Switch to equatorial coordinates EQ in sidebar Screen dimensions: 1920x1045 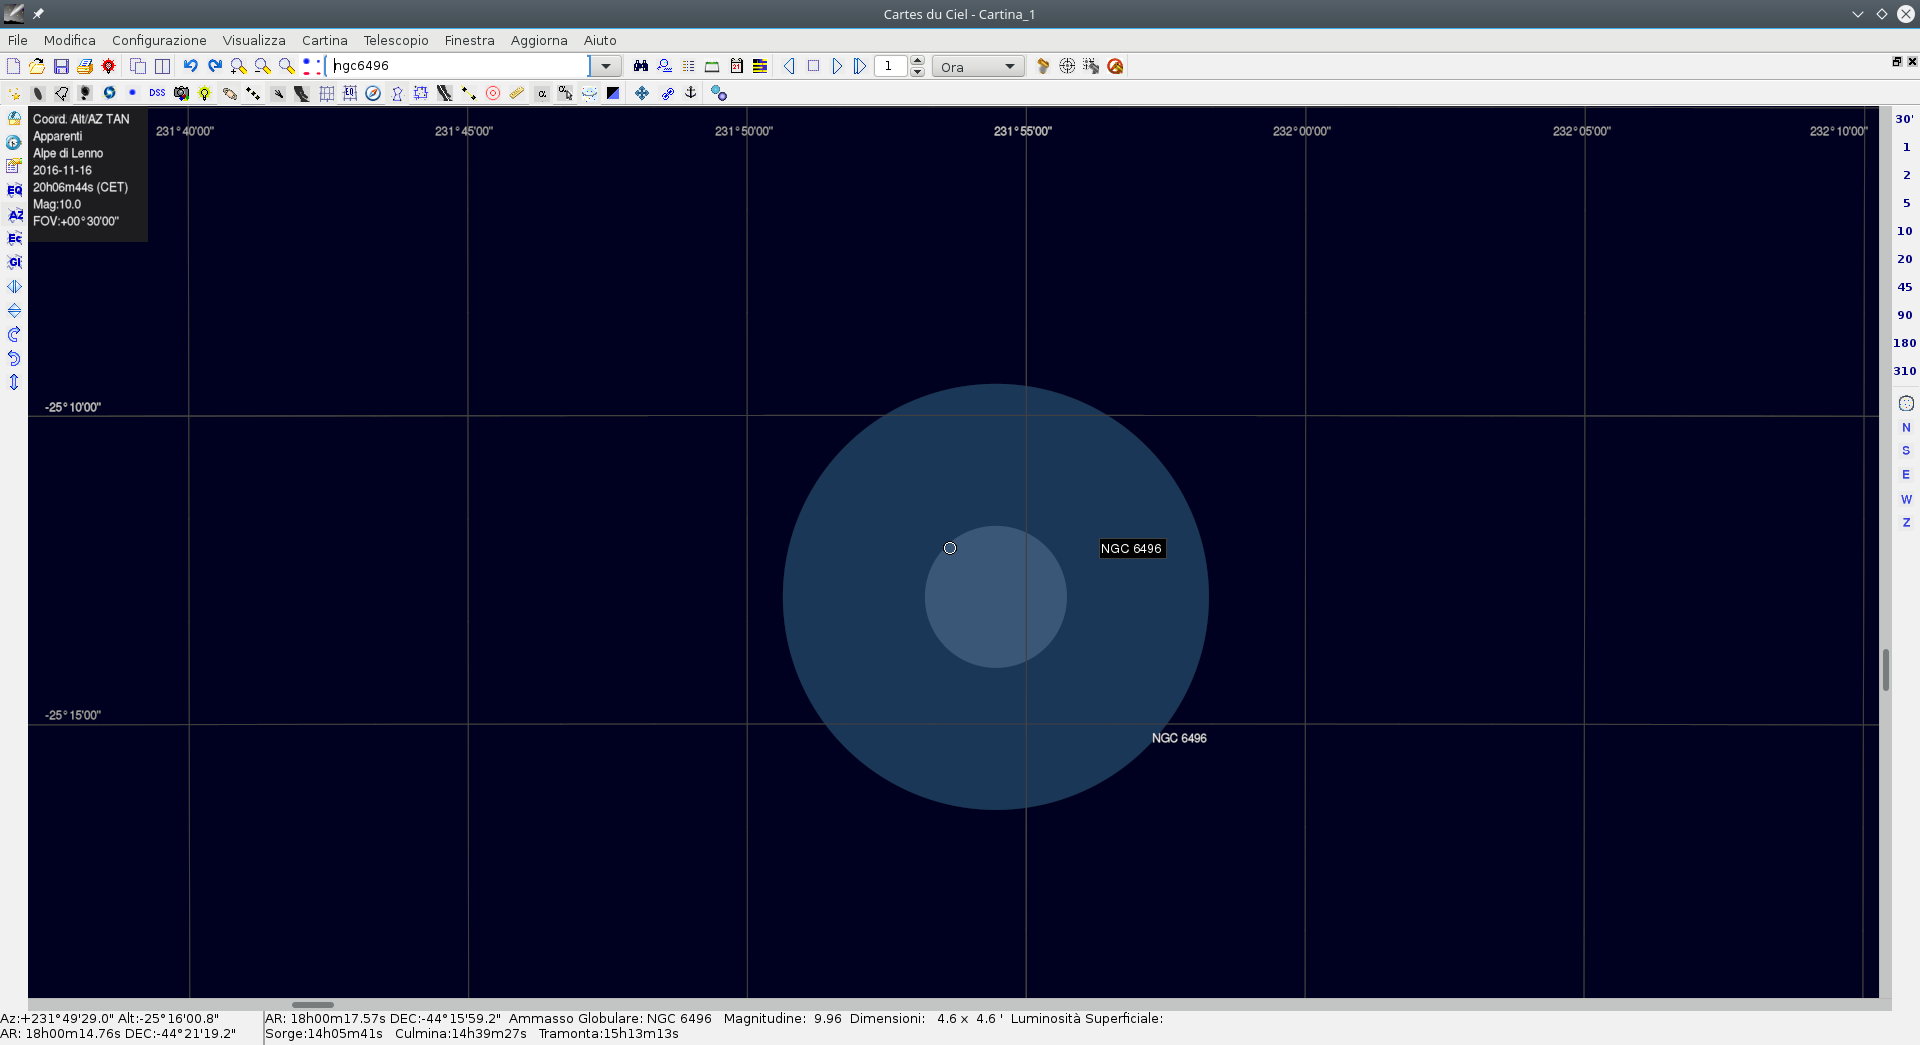pos(14,190)
